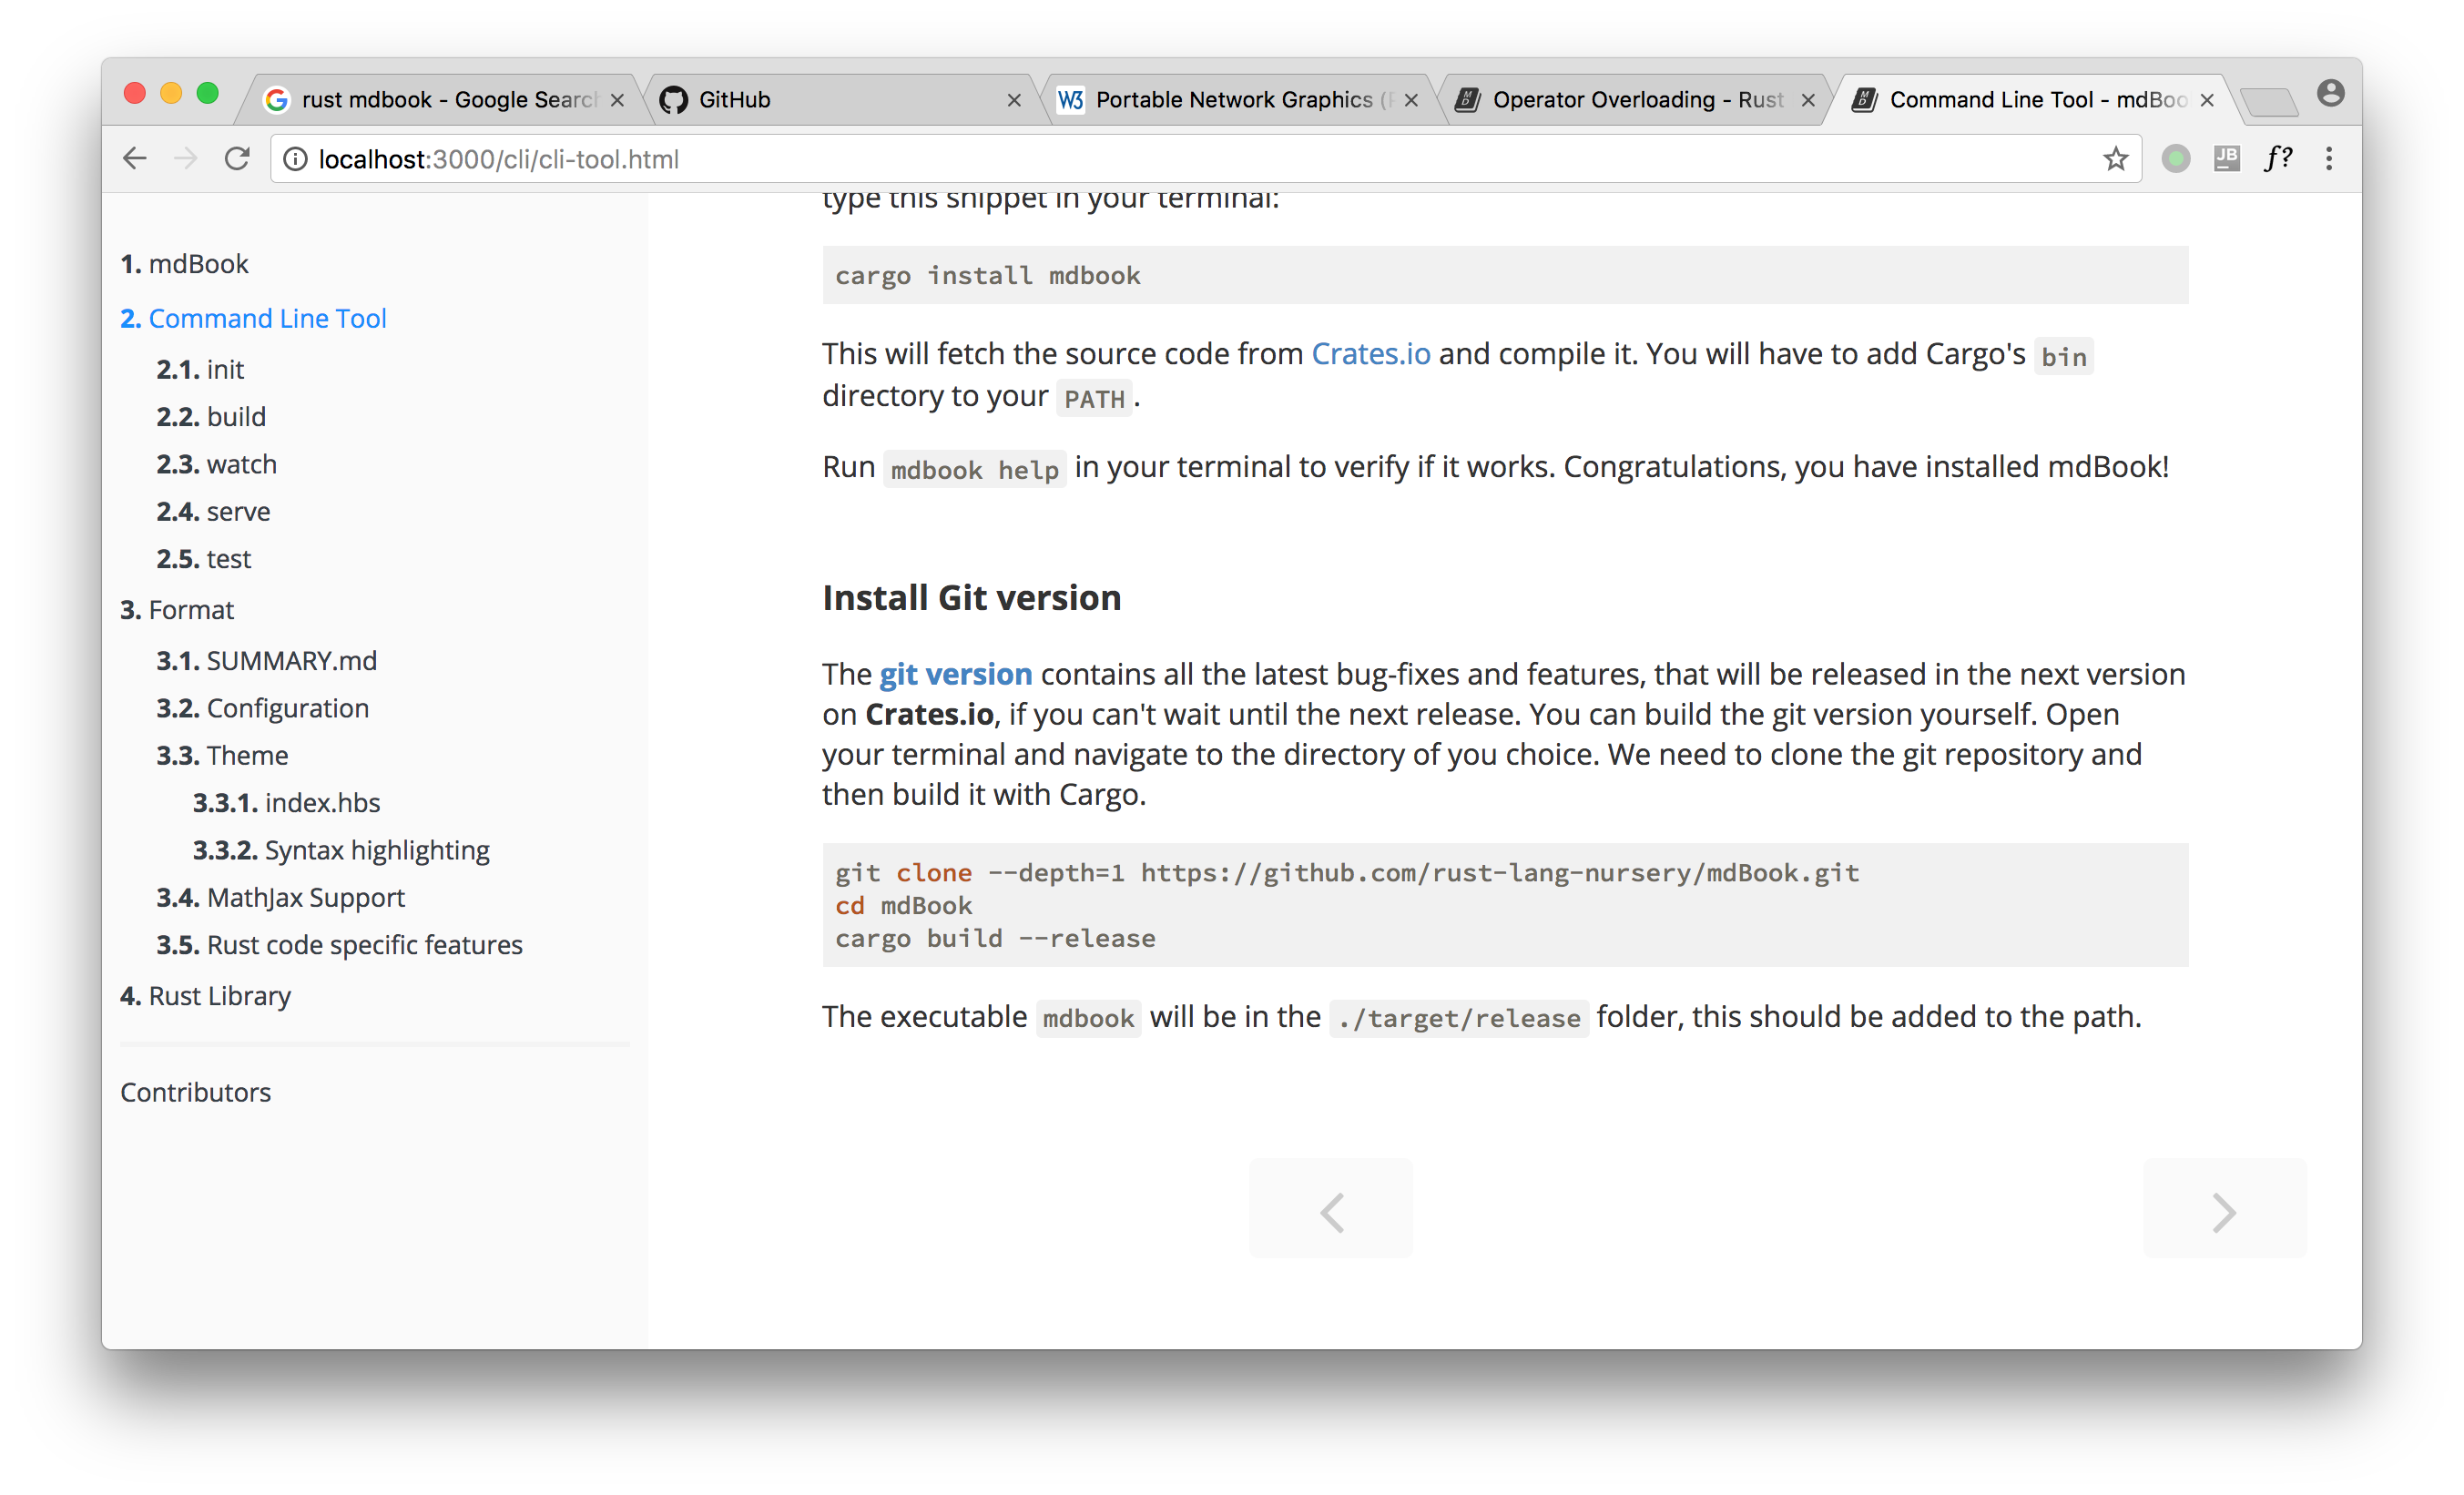Open chapter 1. mdBook in sidebar
Screen dimensions: 2464x1495
(184, 264)
